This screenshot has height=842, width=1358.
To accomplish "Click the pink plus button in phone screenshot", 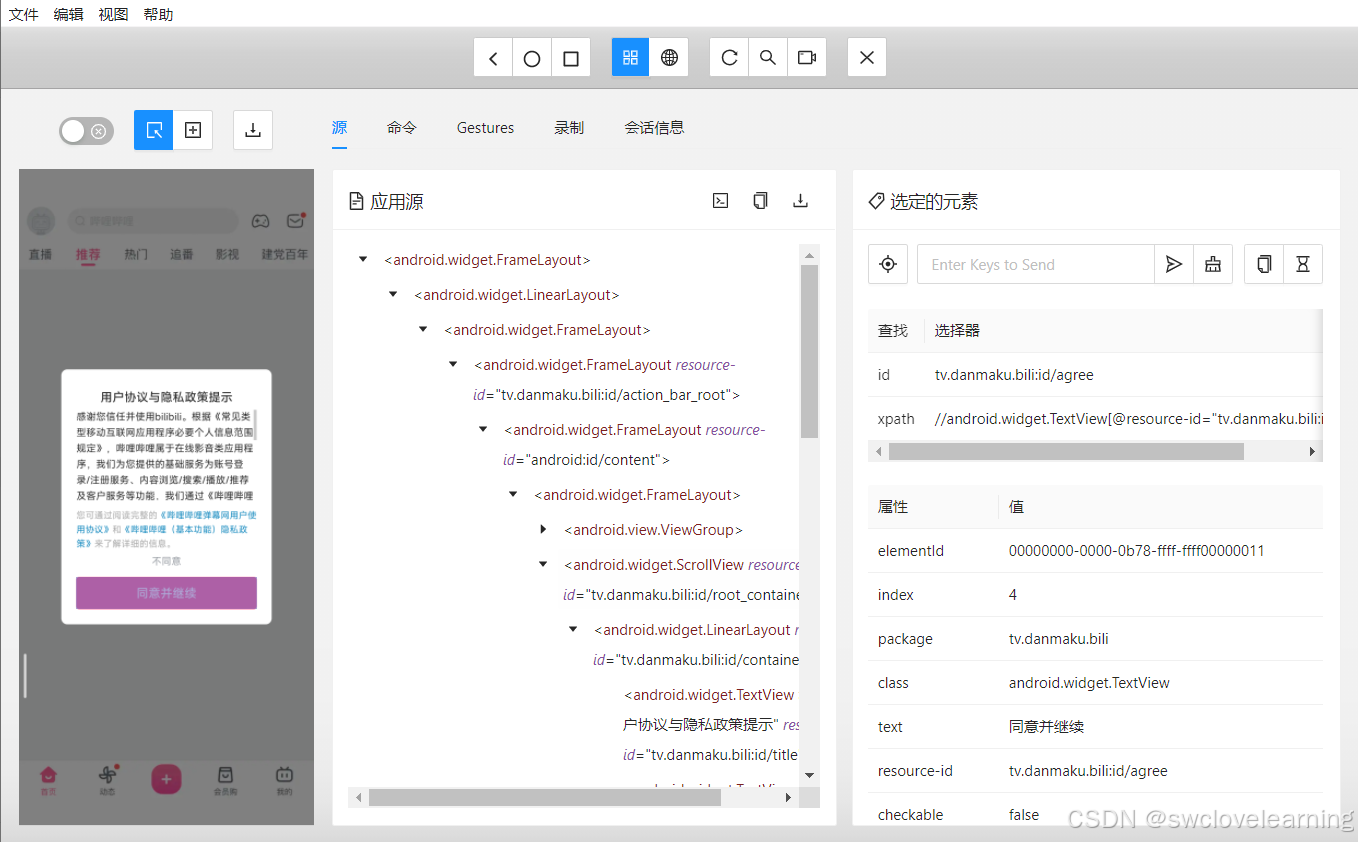I will click(166, 779).
